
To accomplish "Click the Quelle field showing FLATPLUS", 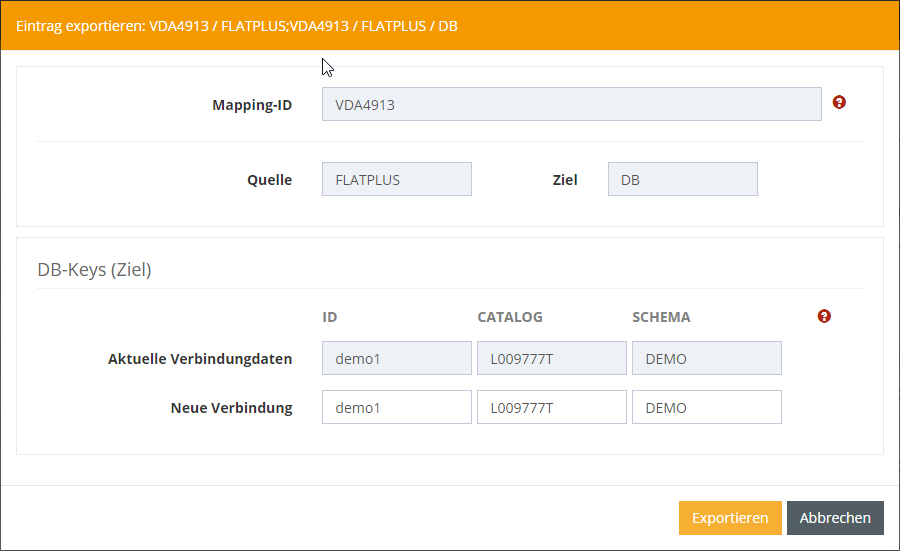I will click(x=396, y=180).
